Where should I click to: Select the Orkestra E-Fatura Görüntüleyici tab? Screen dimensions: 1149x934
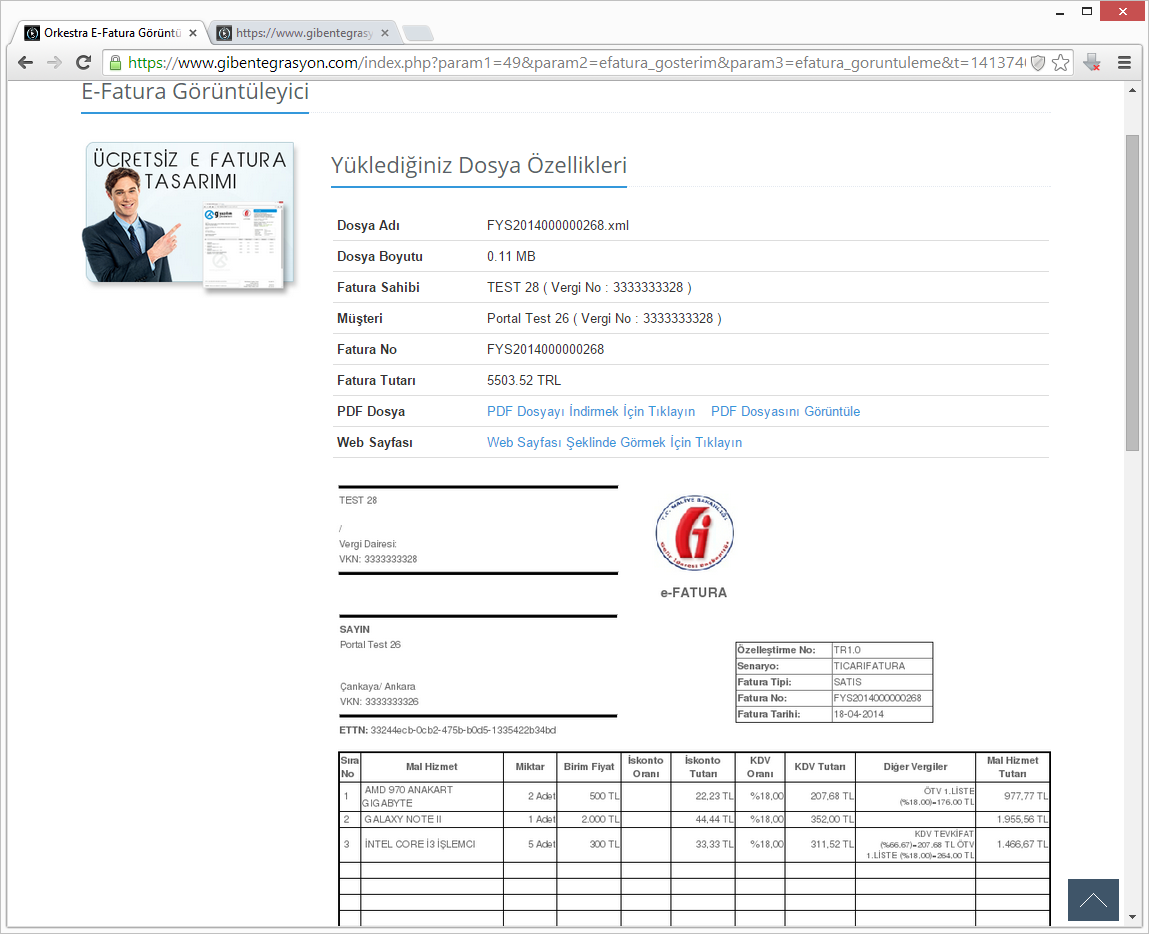pyautogui.click(x=105, y=33)
